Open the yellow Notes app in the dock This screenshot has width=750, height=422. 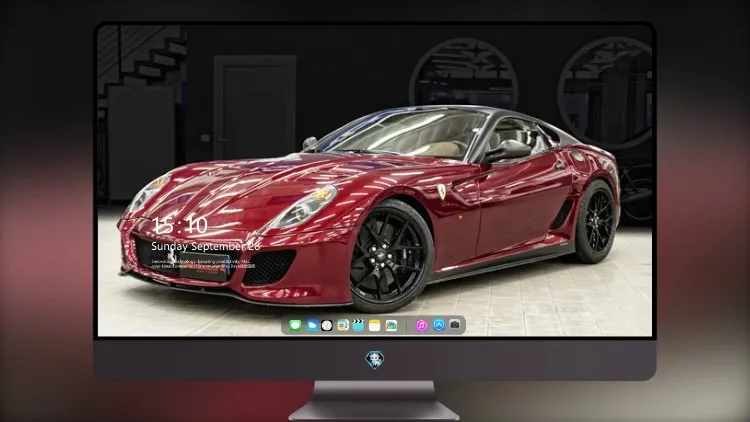pos(375,325)
